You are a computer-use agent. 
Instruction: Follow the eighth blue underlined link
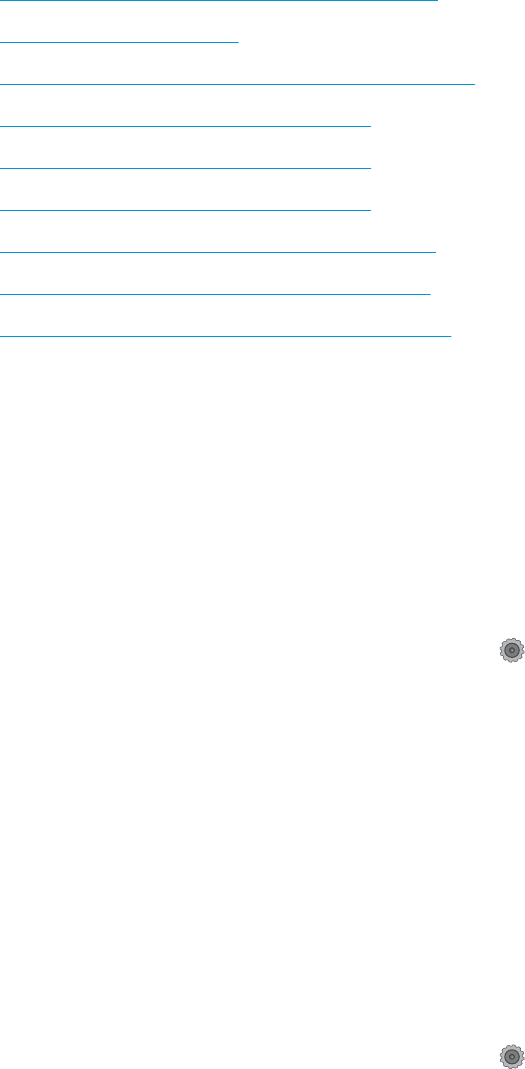pyautogui.click(x=215, y=295)
